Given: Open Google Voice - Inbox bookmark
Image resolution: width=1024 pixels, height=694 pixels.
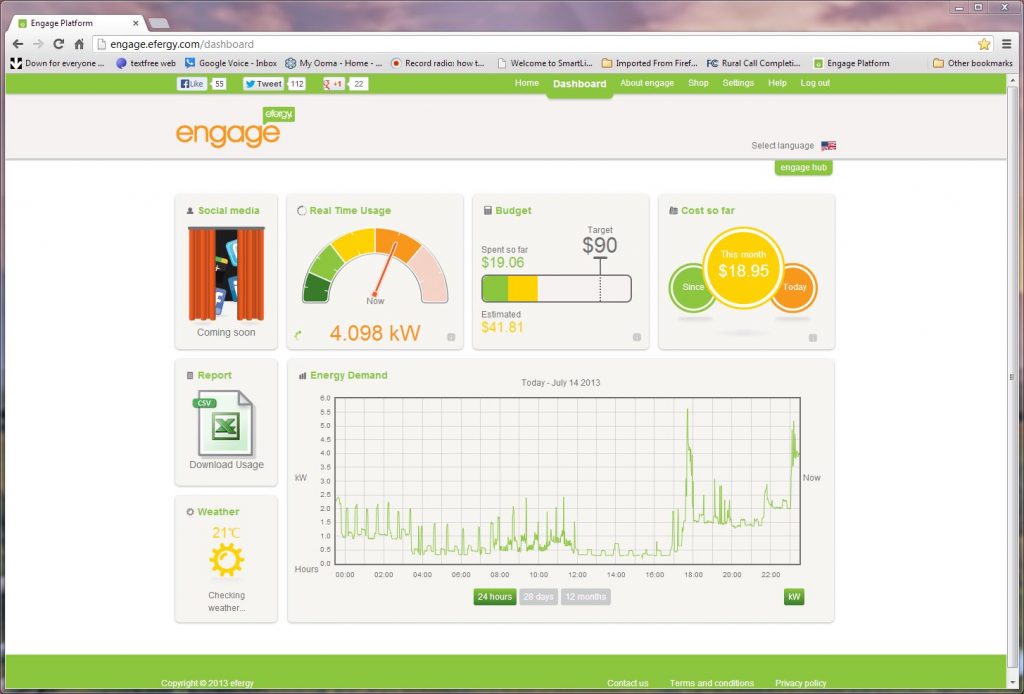Looking at the screenshot, I should tap(231, 63).
